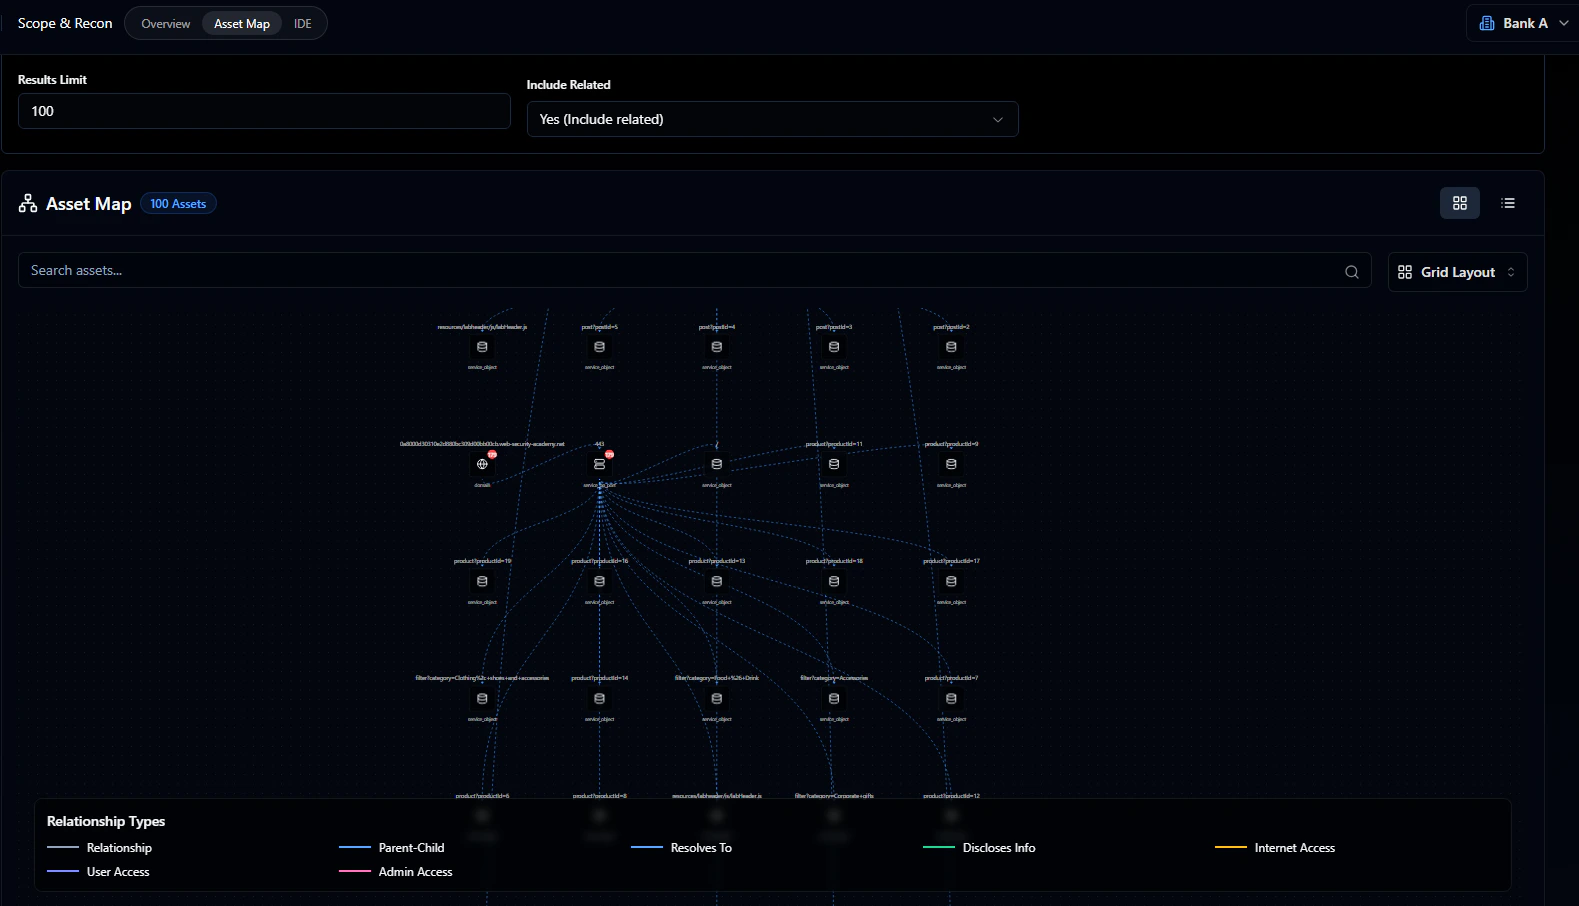Select product?productId=7 node icon

[x=951, y=698]
